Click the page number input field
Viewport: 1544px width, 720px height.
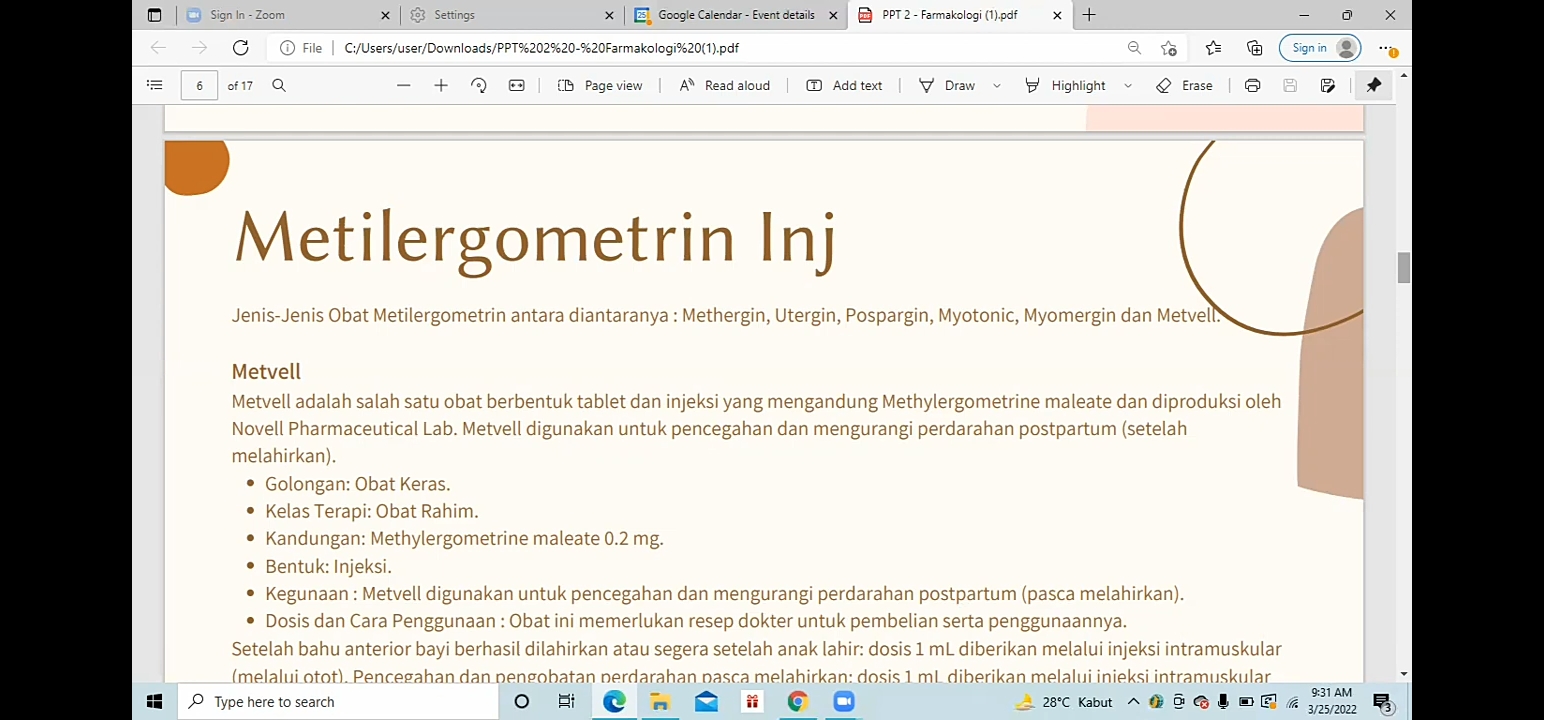point(199,86)
